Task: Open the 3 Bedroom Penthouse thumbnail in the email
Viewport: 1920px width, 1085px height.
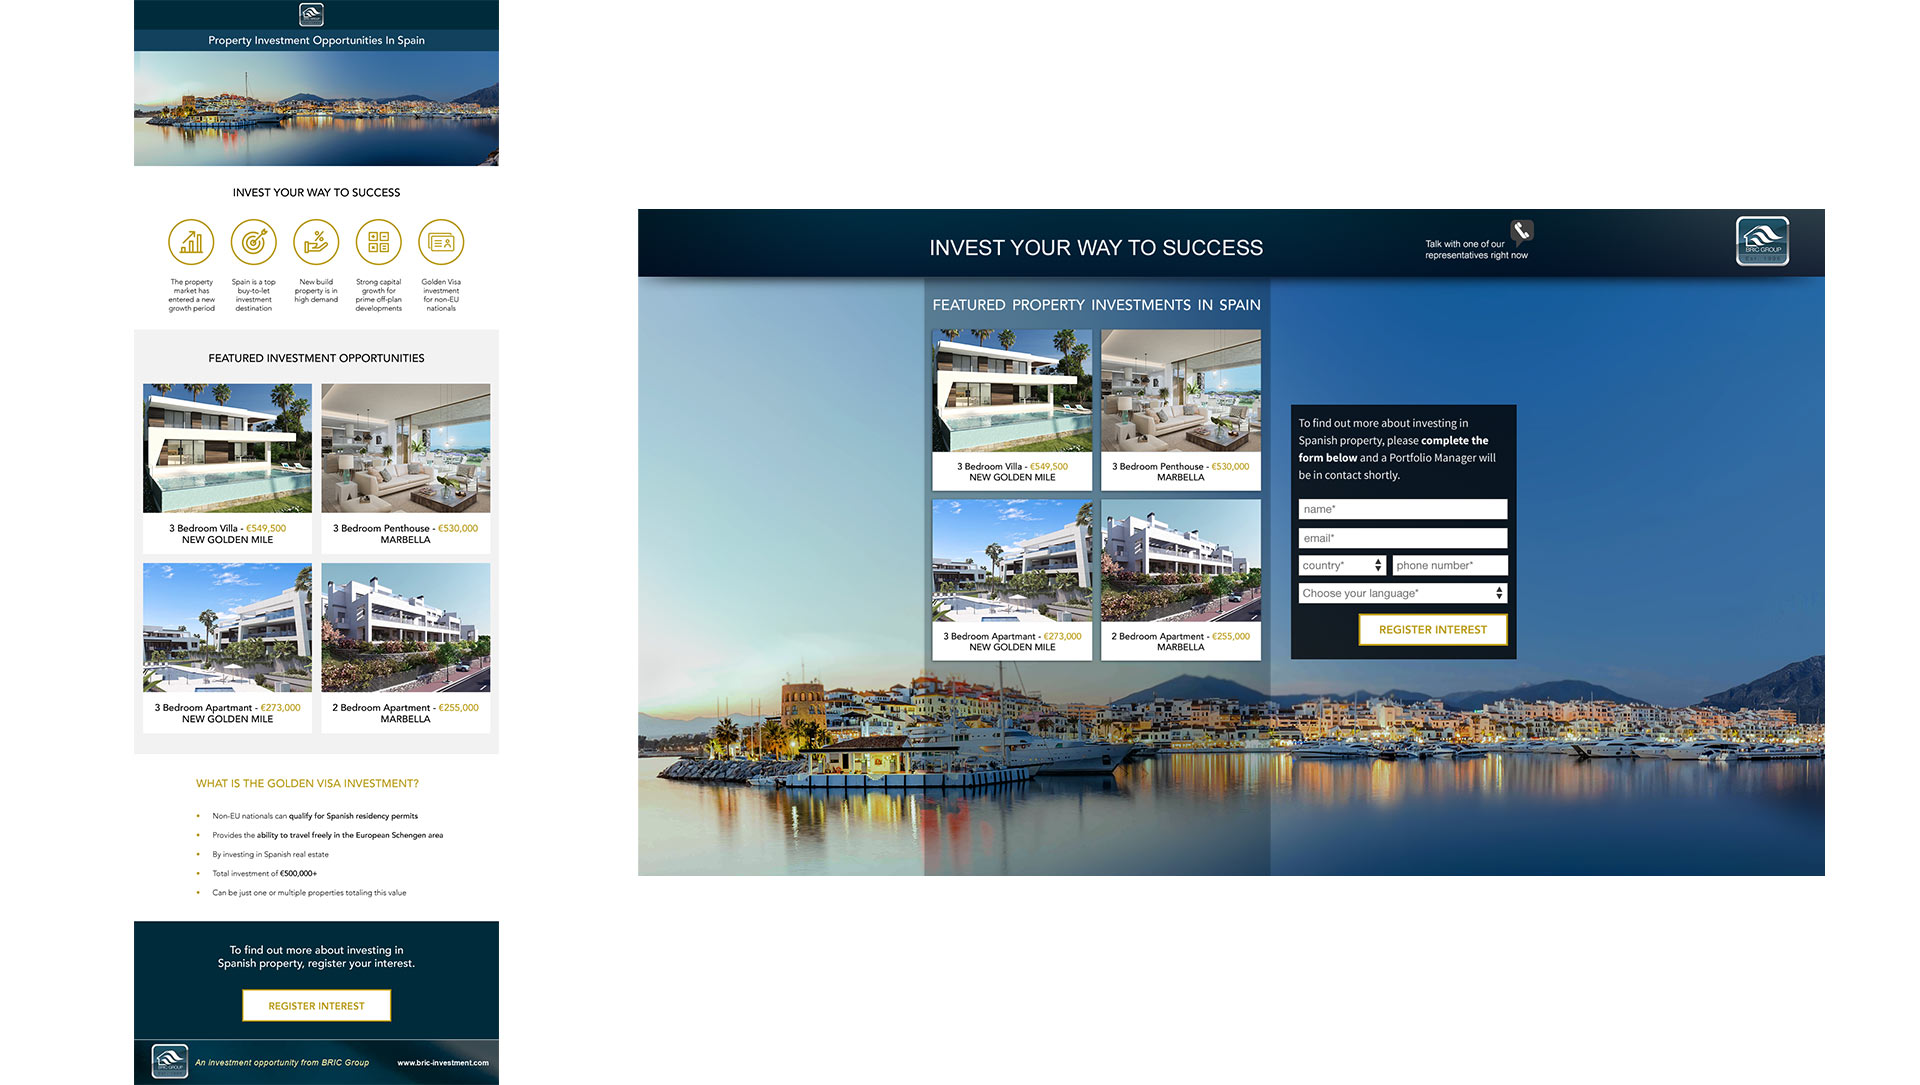Action: 405,448
